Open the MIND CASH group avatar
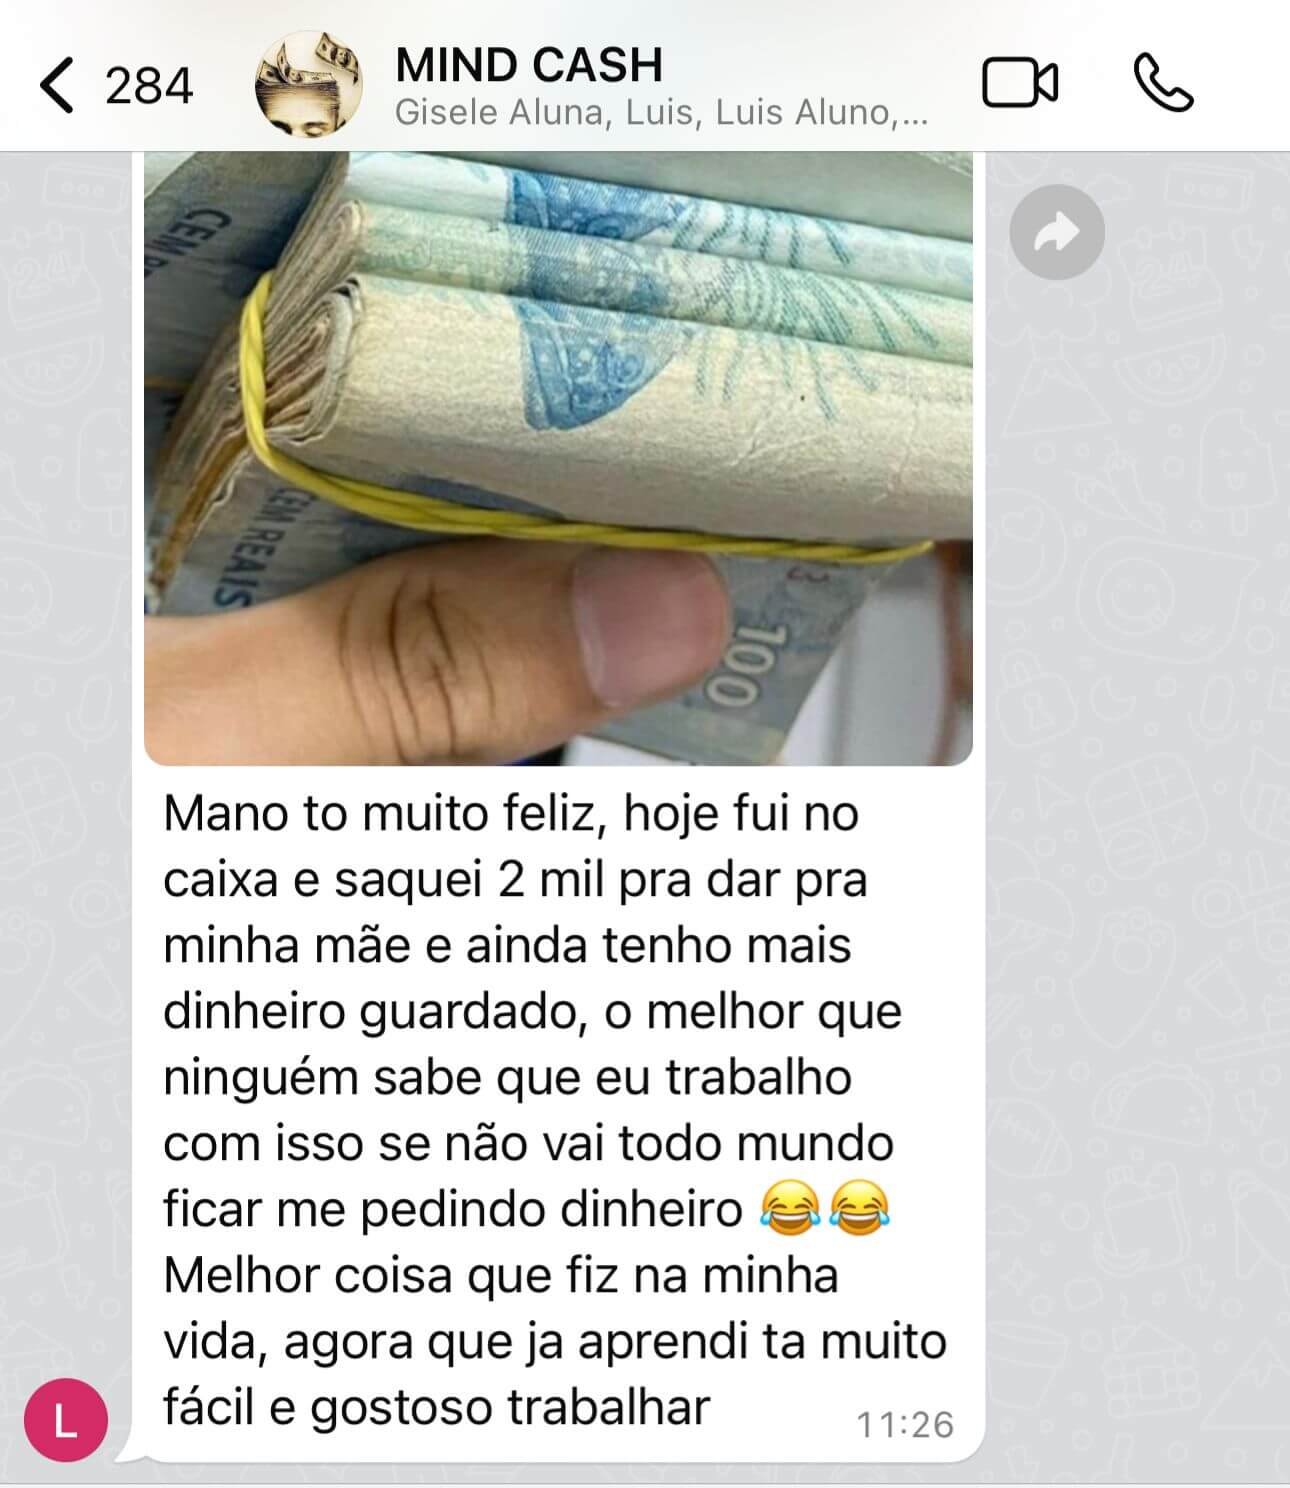 309,84
